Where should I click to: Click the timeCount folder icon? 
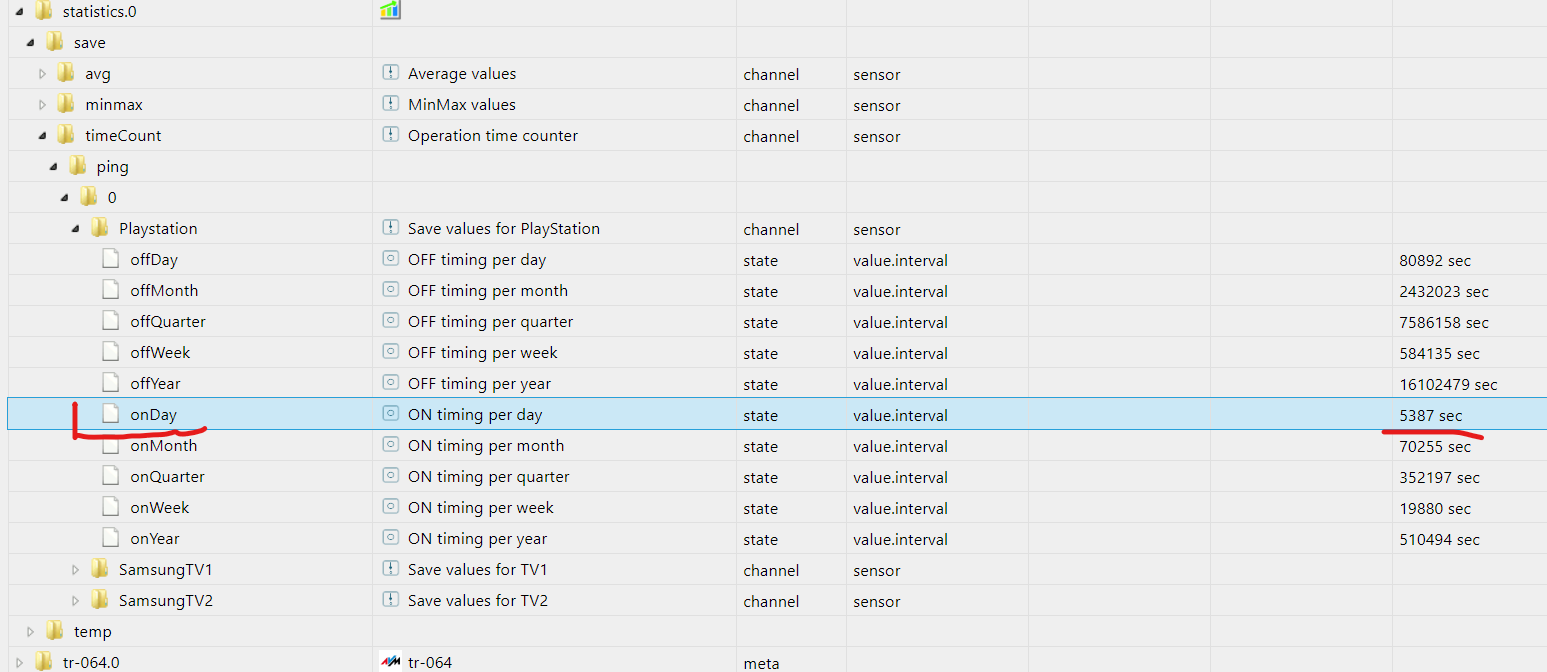(66, 135)
